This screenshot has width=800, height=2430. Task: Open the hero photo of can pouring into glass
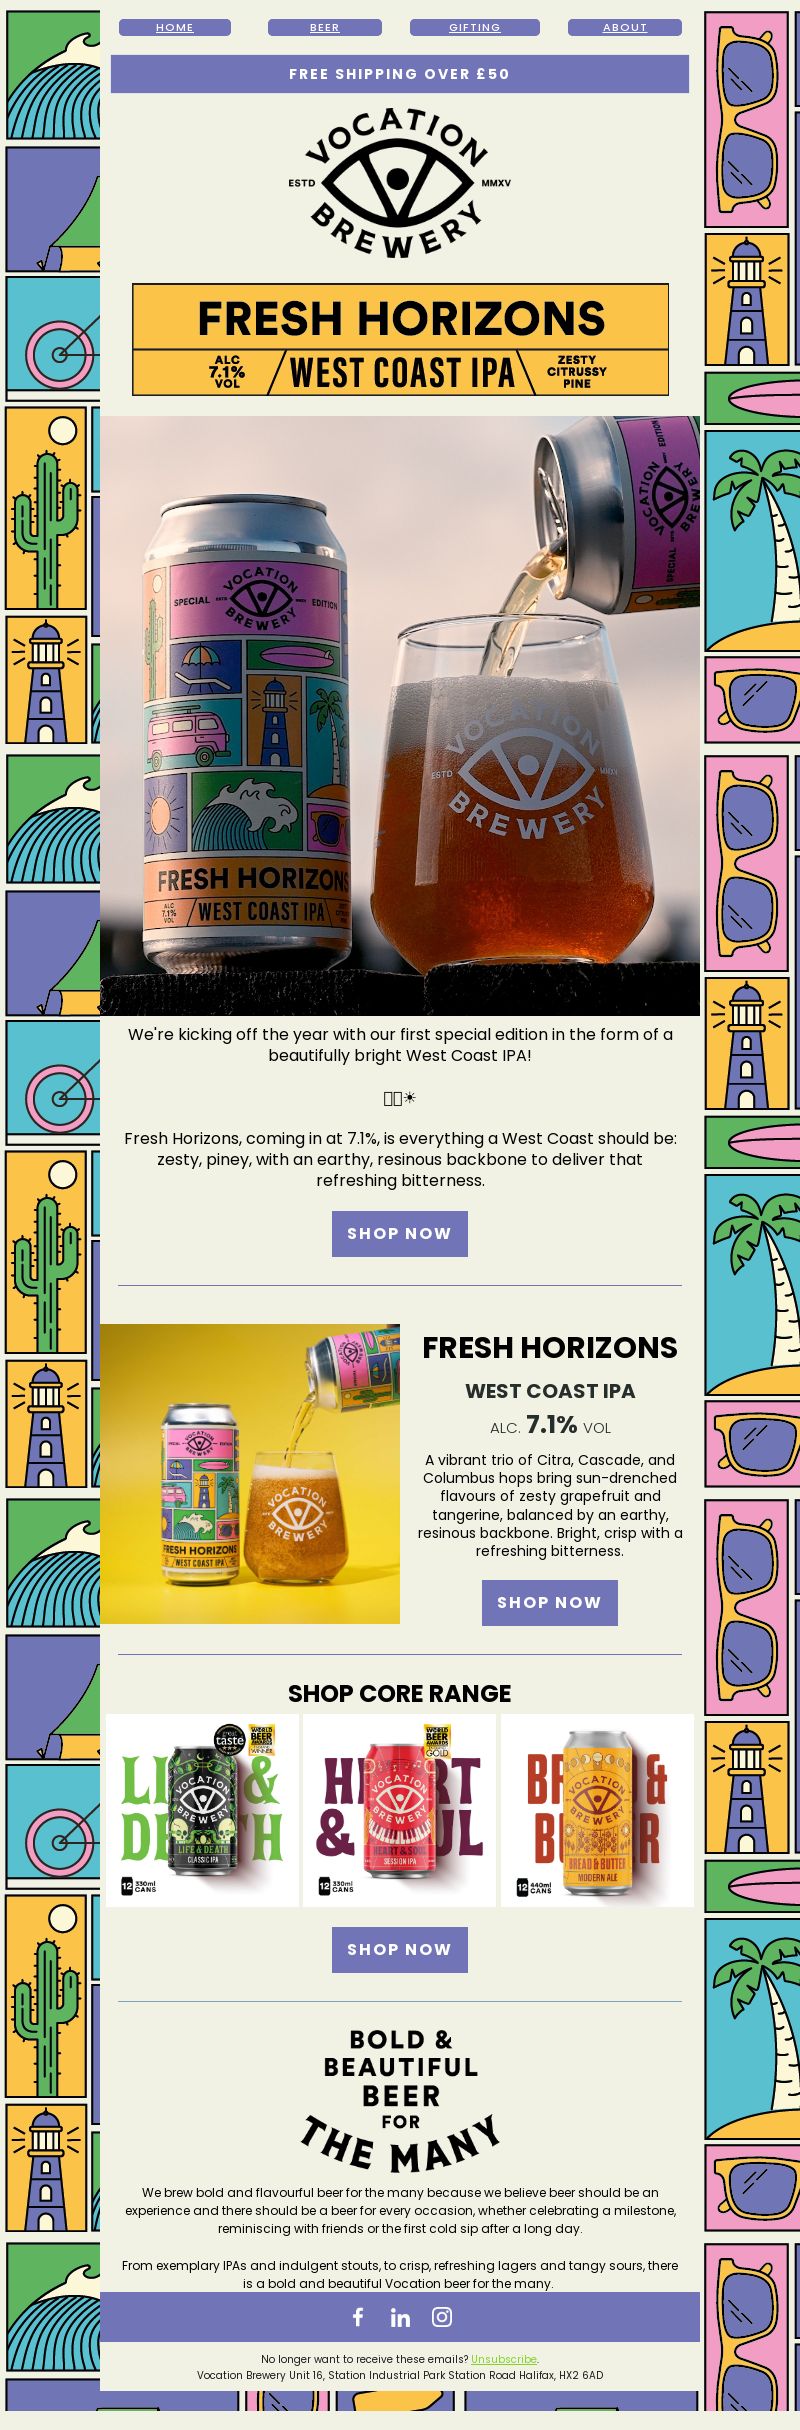[x=400, y=716]
